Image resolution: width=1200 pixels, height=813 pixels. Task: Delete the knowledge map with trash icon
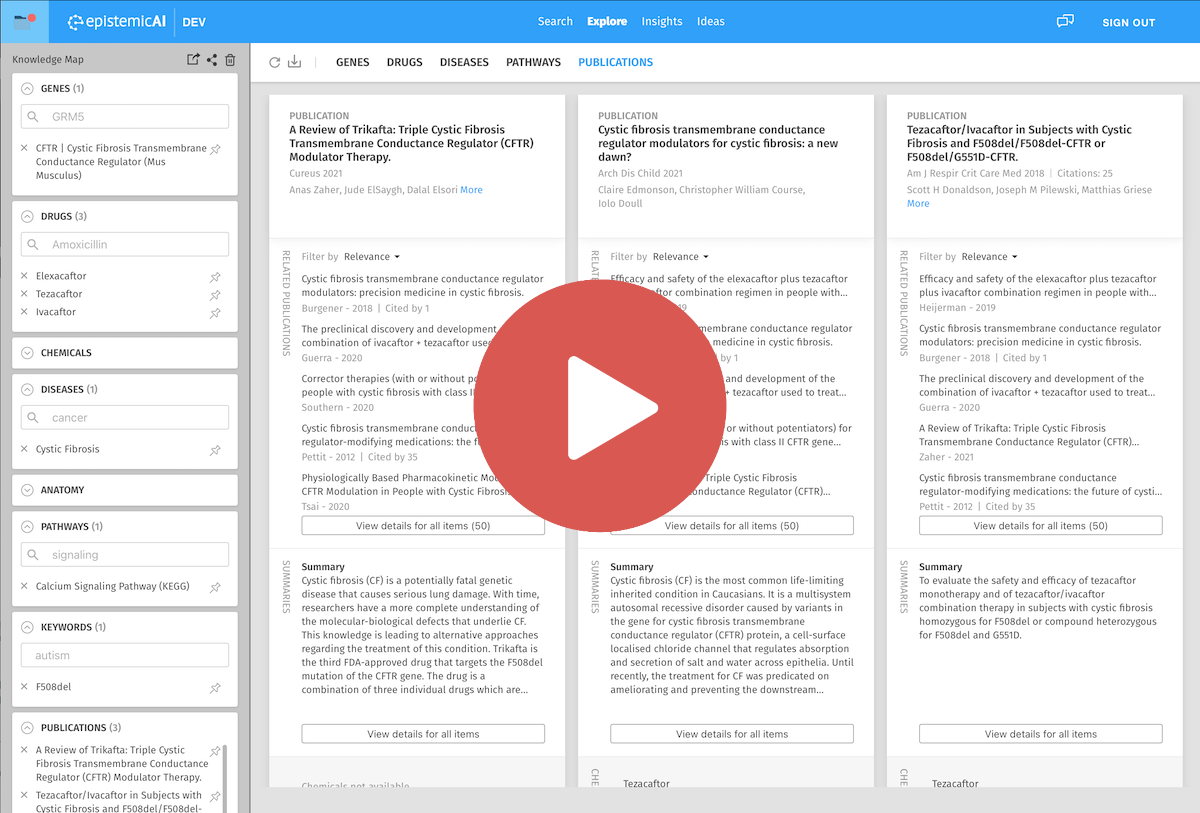230,60
